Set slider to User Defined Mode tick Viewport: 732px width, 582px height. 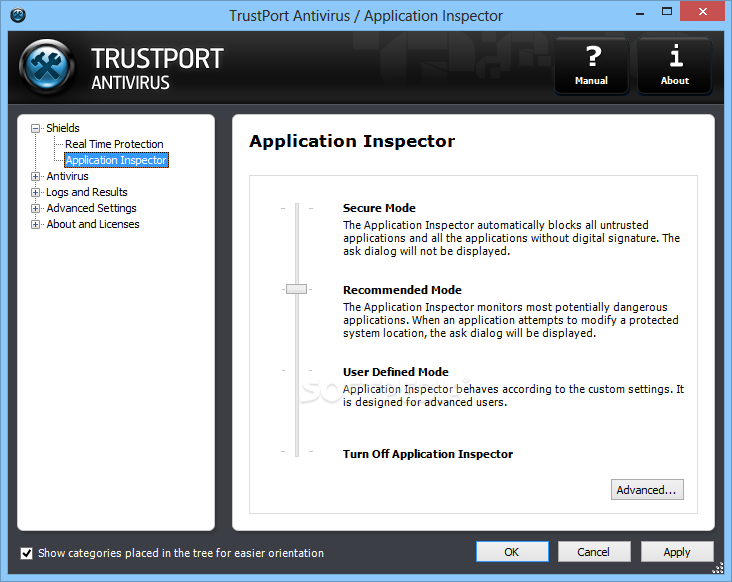click(x=296, y=371)
